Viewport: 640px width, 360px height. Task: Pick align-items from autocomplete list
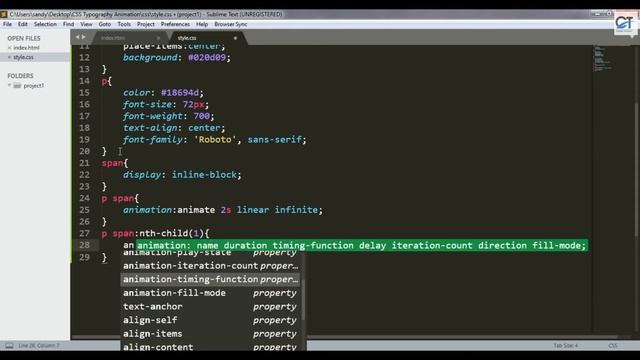(210, 334)
